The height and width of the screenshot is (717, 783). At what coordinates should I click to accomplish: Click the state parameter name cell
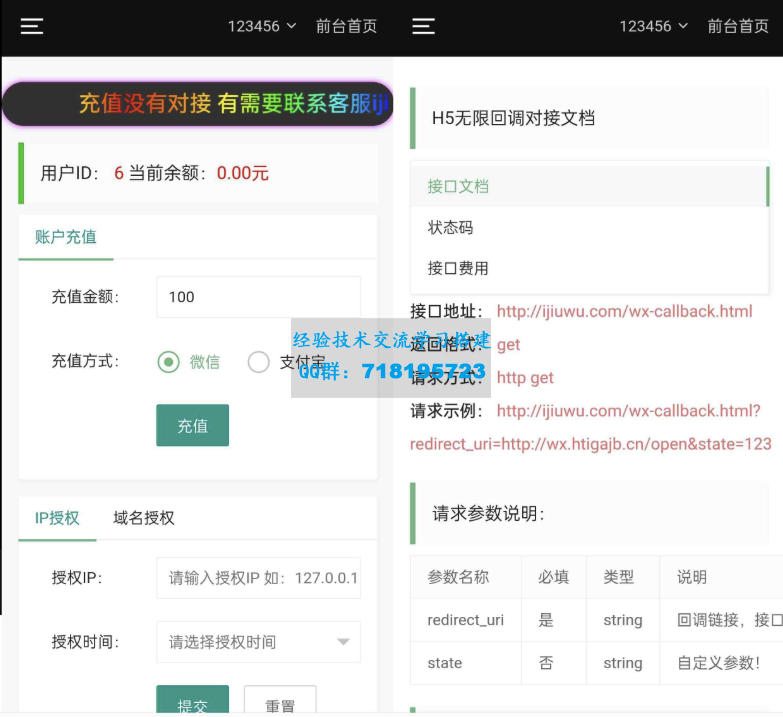tap(465, 663)
